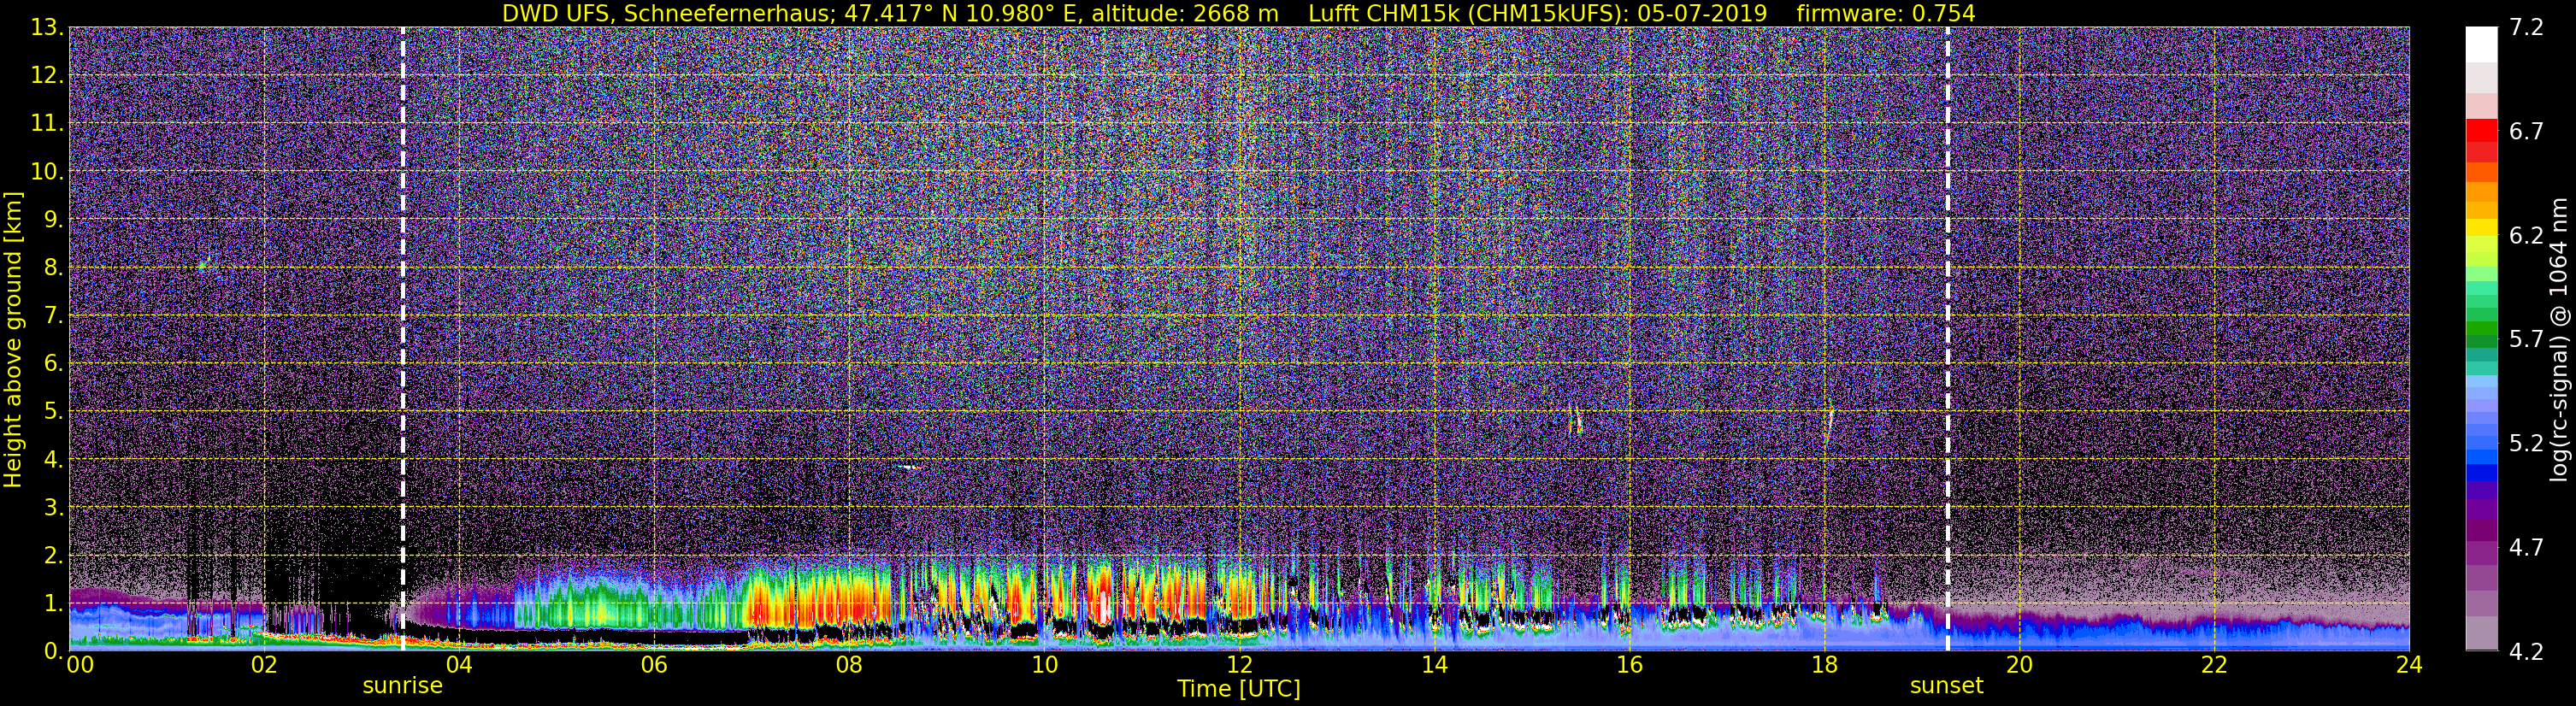Click the white dashed sunset marker line

(1948, 338)
